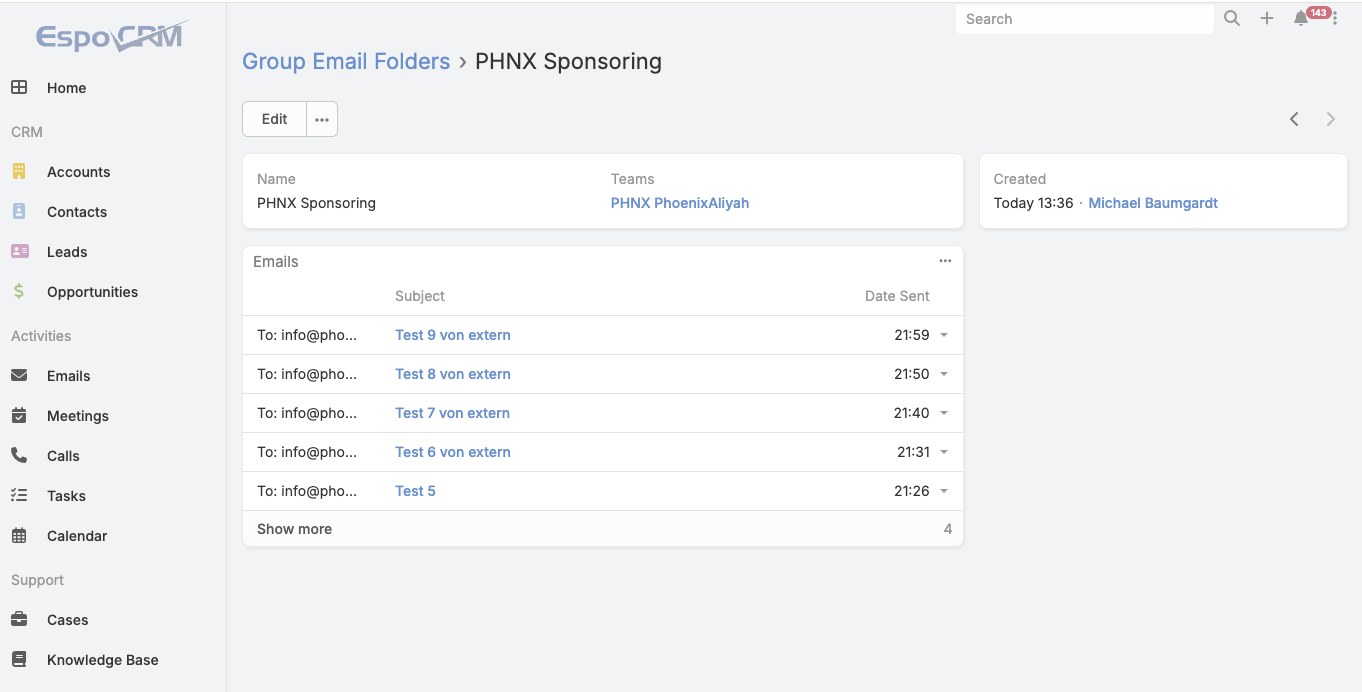Focus the global Search field
The height and width of the screenshot is (692, 1362).
1085,19
